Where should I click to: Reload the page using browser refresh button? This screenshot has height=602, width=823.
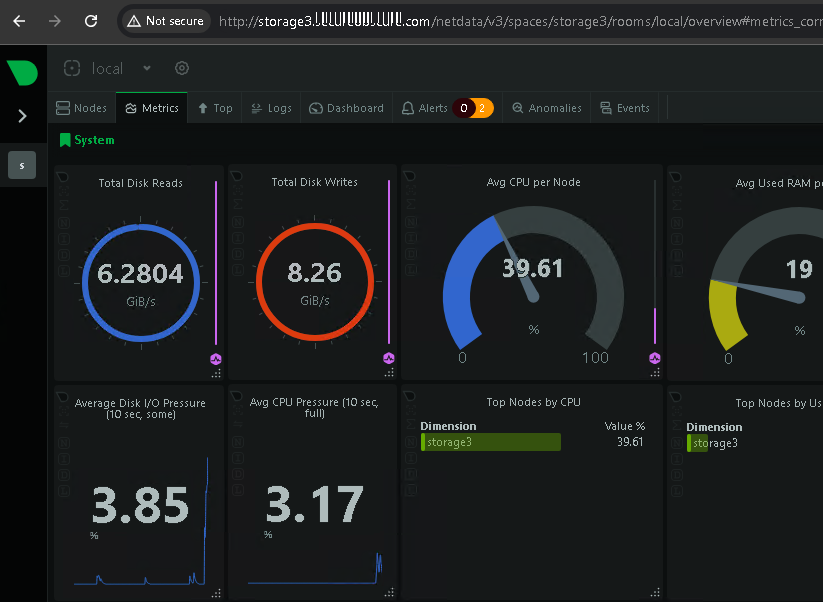[x=91, y=21]
